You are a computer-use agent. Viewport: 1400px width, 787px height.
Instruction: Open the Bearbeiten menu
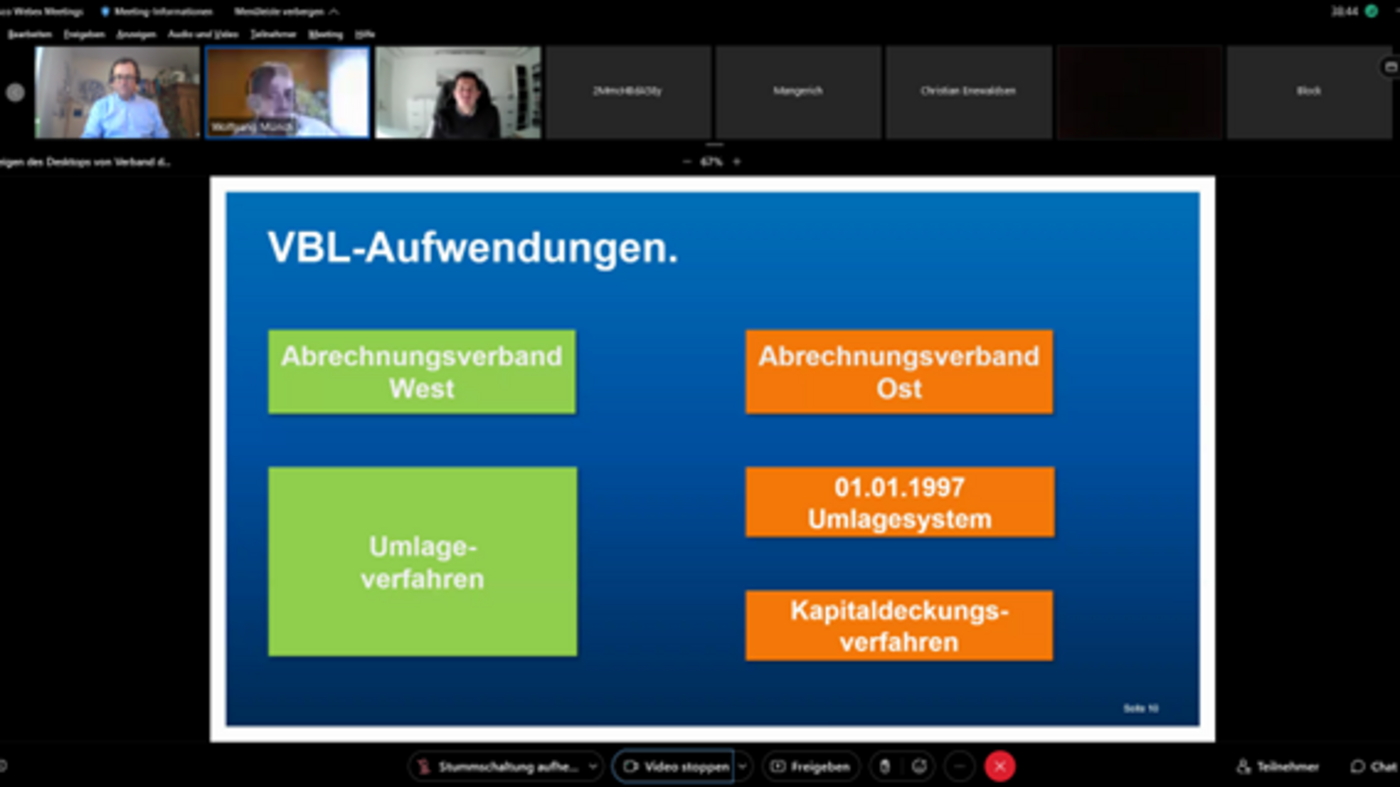[29, 34]
